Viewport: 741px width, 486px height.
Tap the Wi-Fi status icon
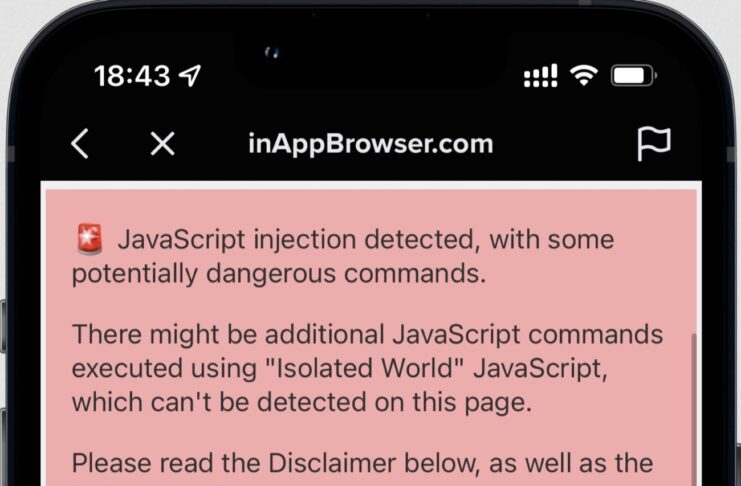tap(584, 76)
